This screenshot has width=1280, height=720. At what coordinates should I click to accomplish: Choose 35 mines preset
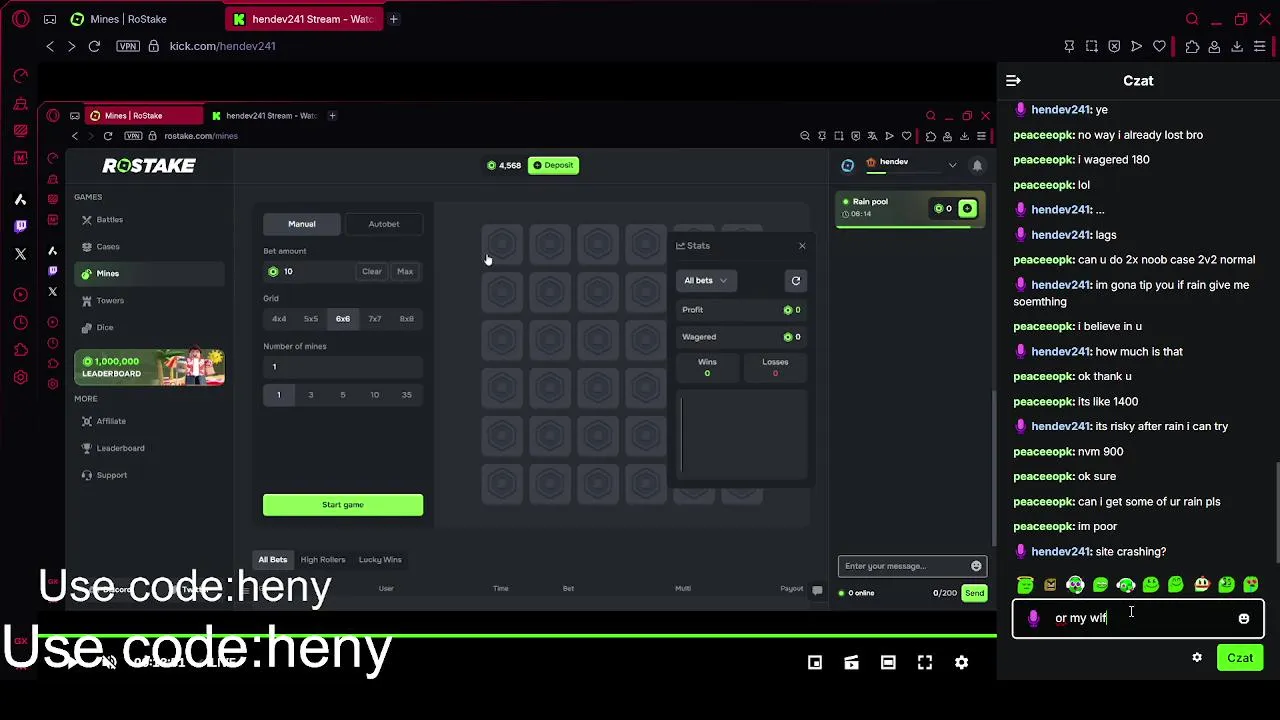407,395
